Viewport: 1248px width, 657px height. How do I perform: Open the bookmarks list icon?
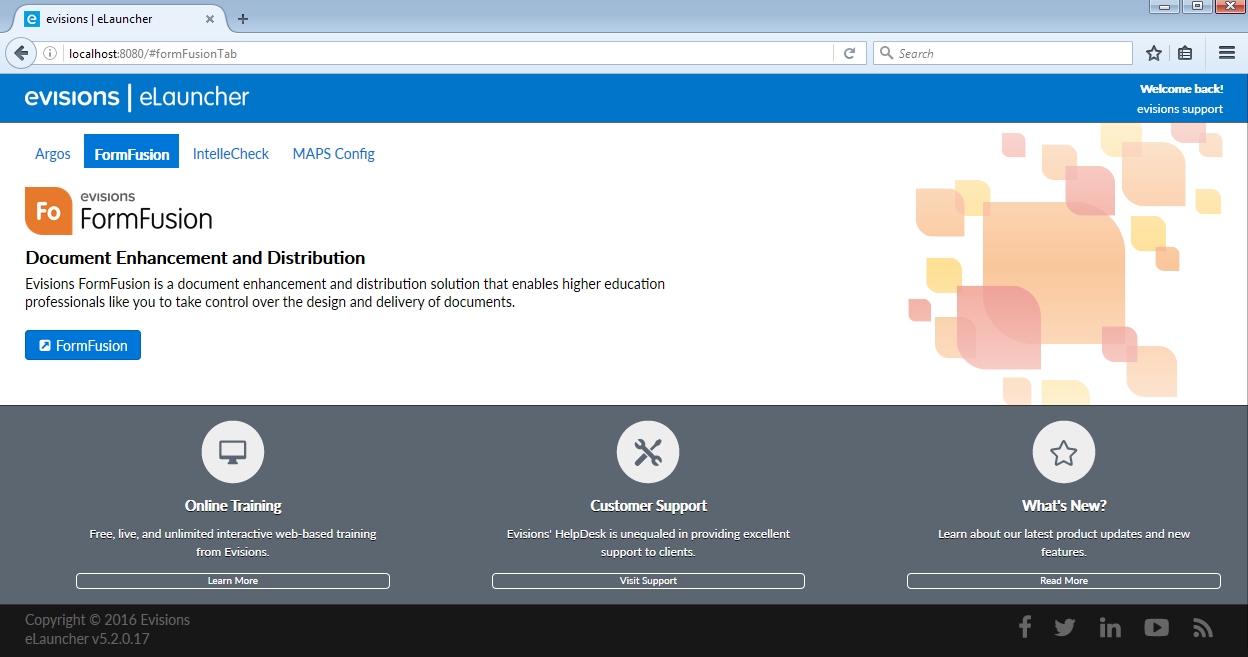[x=1185, y=53]
